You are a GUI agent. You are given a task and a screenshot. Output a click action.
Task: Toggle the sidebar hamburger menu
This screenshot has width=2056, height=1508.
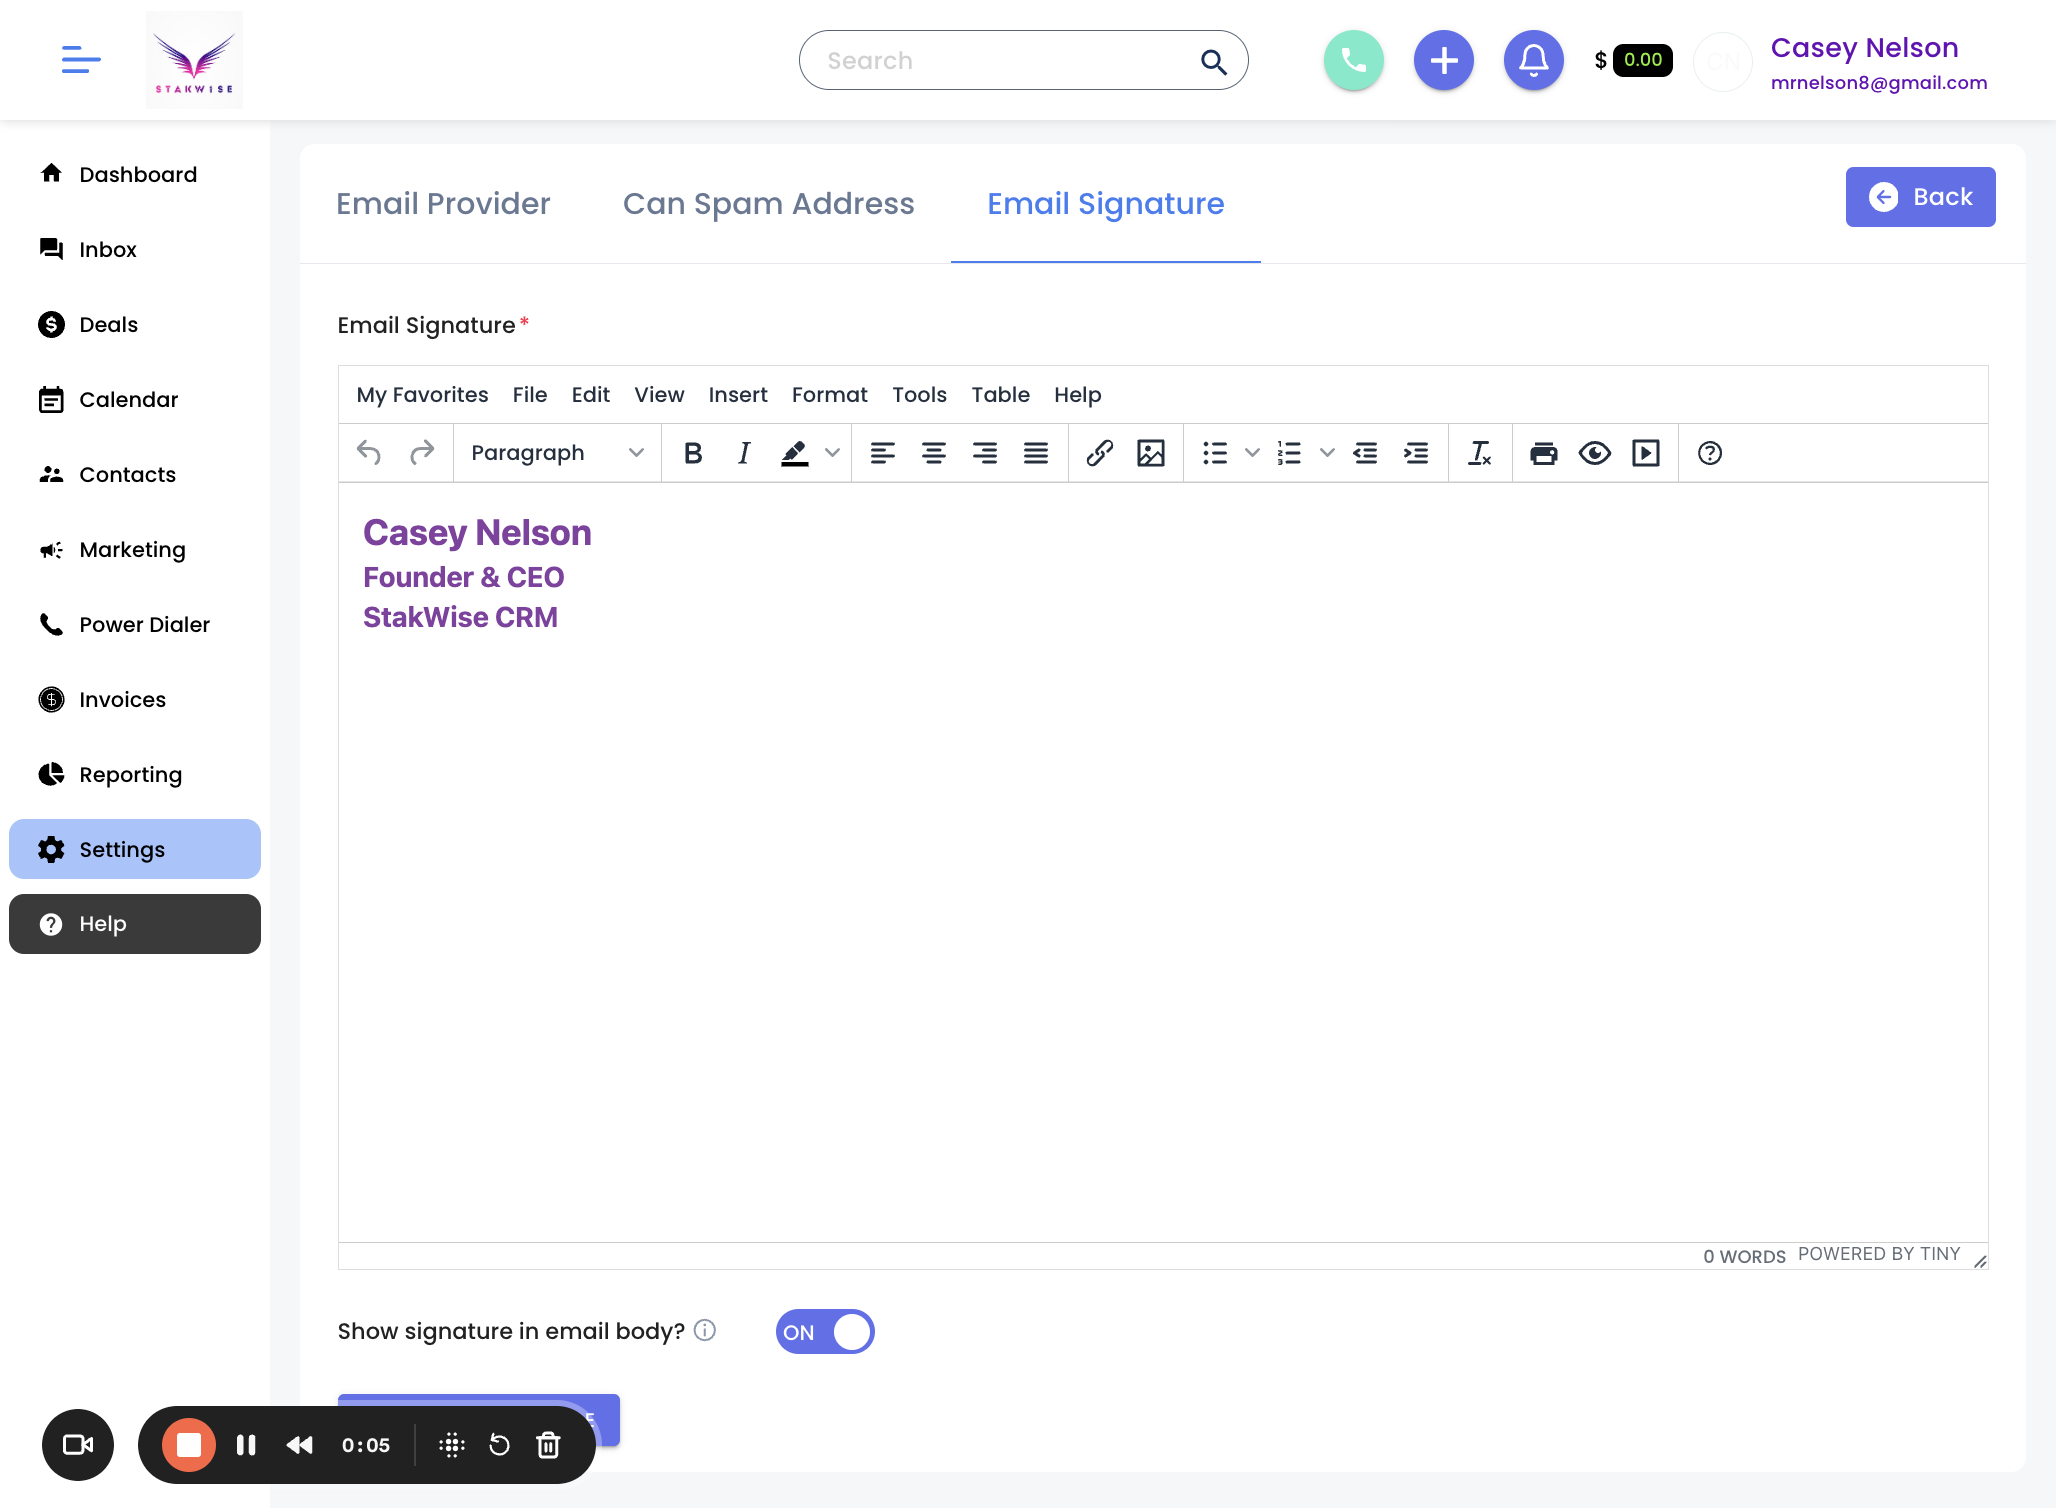point(81,60)
